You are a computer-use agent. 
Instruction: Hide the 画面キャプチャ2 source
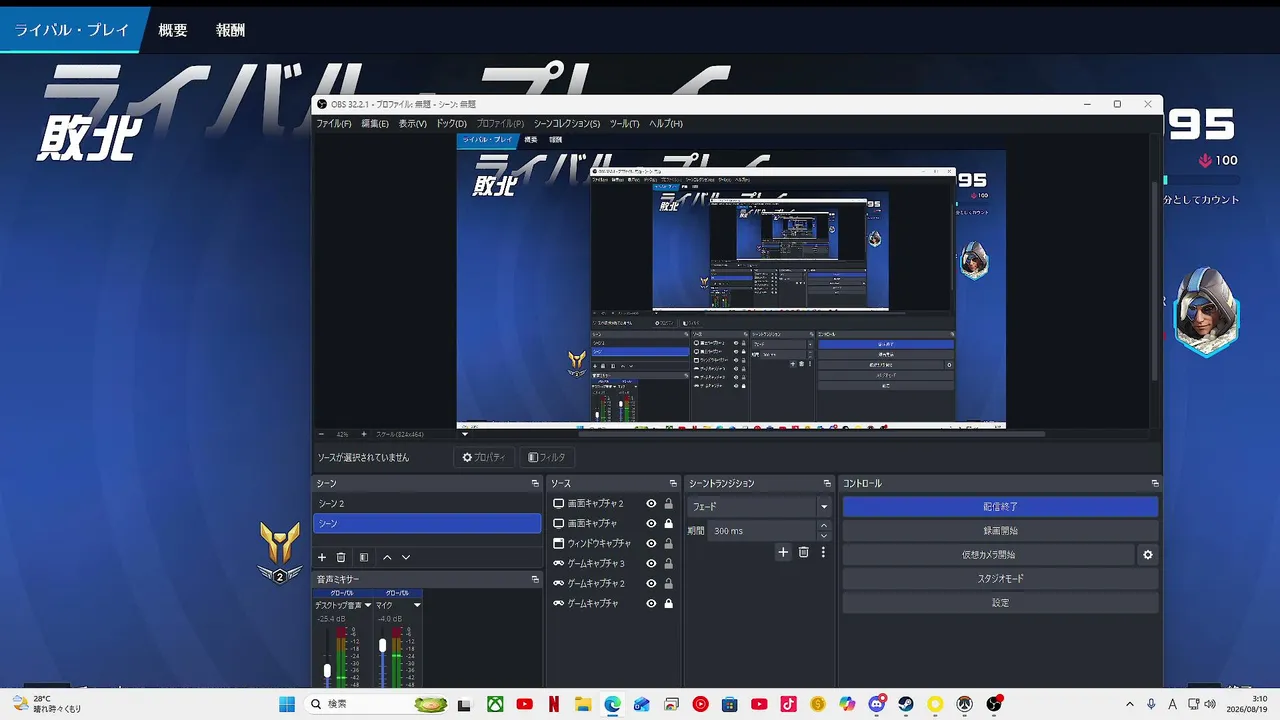[651, 504]
